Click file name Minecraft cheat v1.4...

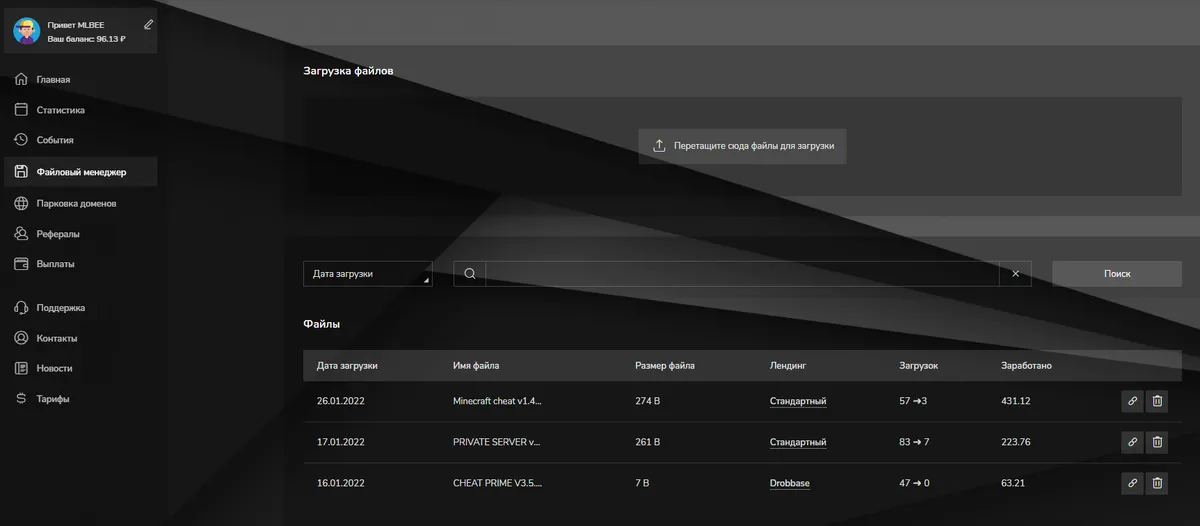tap(498, 401)
